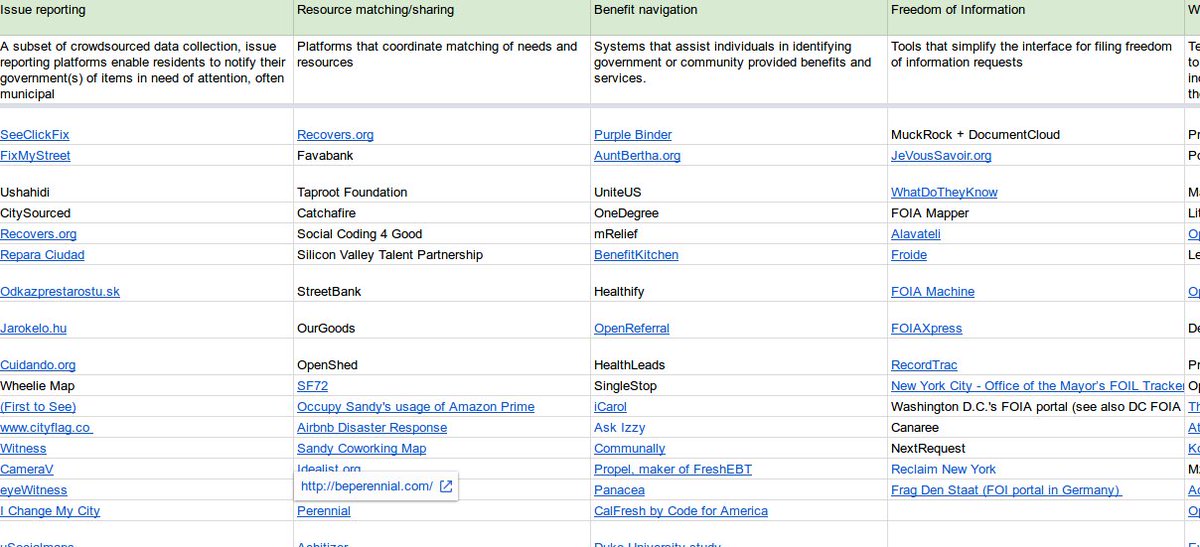Open the BenefitKitchen link
This screenshot has height=547, width=1200.
pyautogui.click(x=636, y=255)
